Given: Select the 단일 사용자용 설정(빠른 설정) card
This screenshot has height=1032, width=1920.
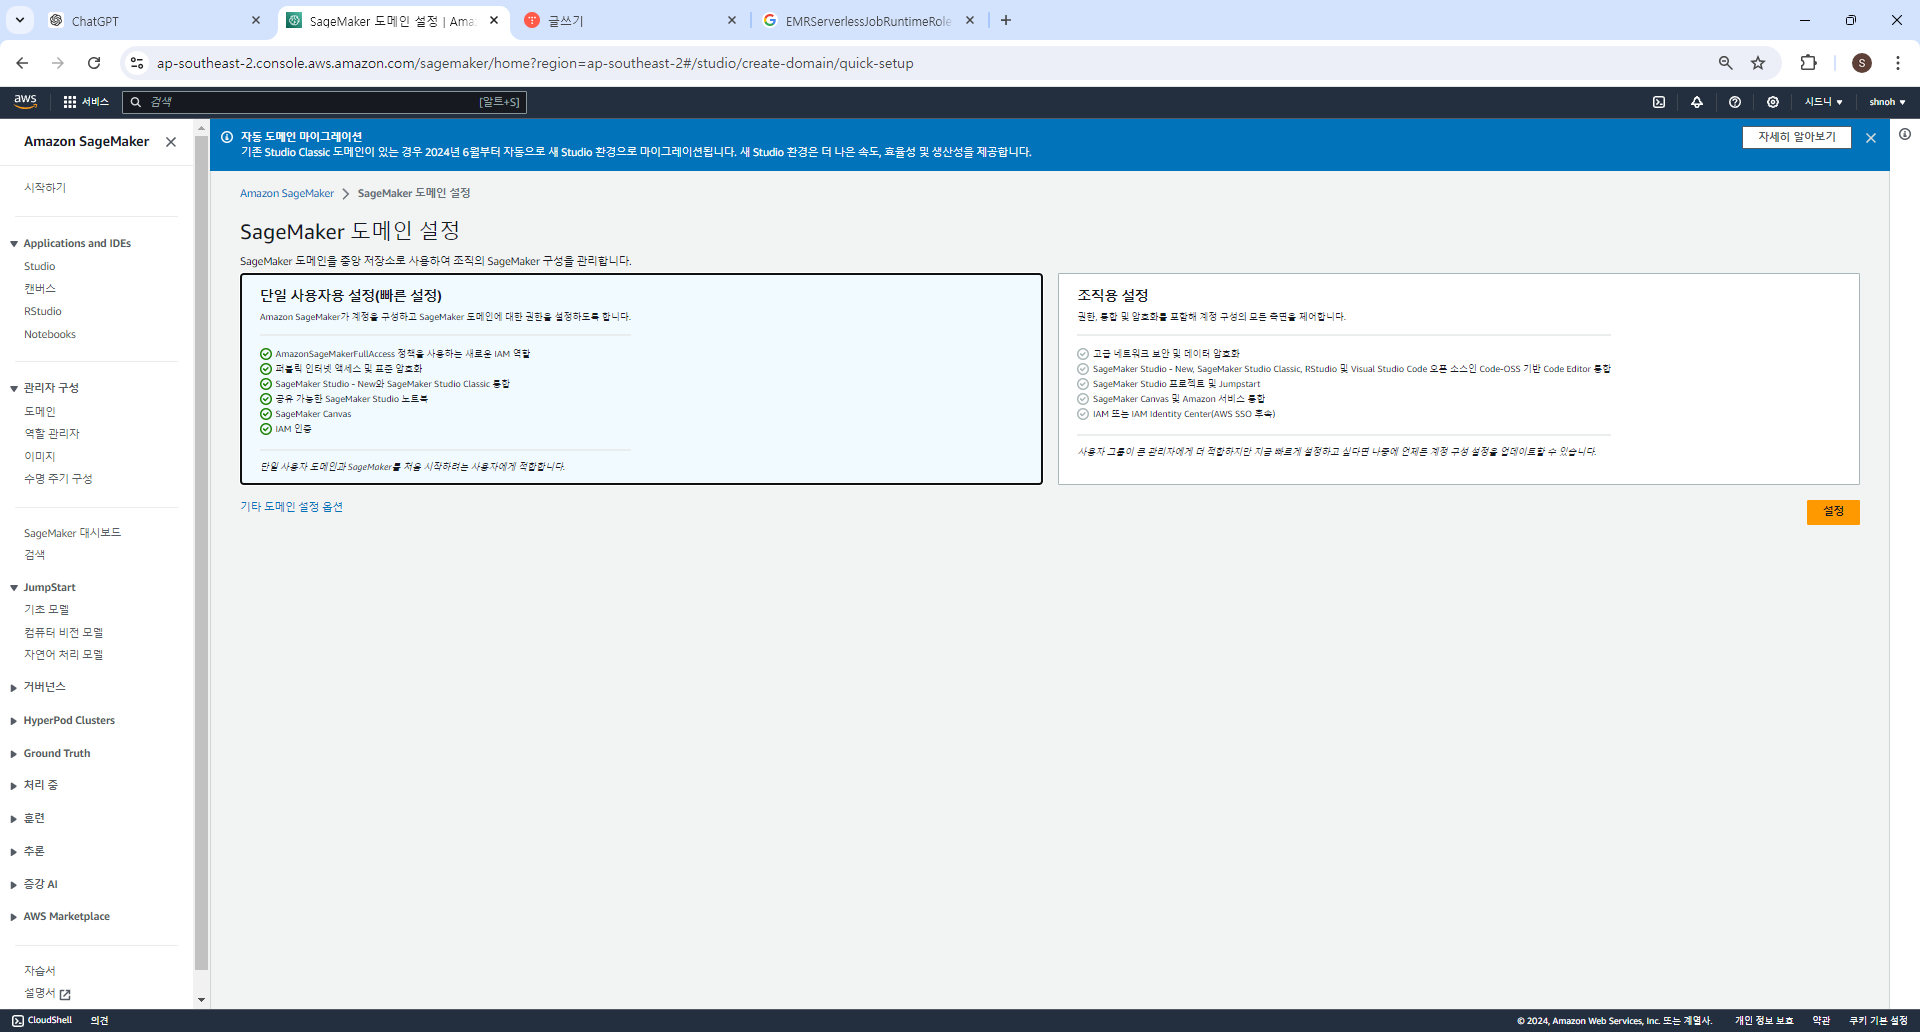Looking at the screenshot, I should (641, 379).
